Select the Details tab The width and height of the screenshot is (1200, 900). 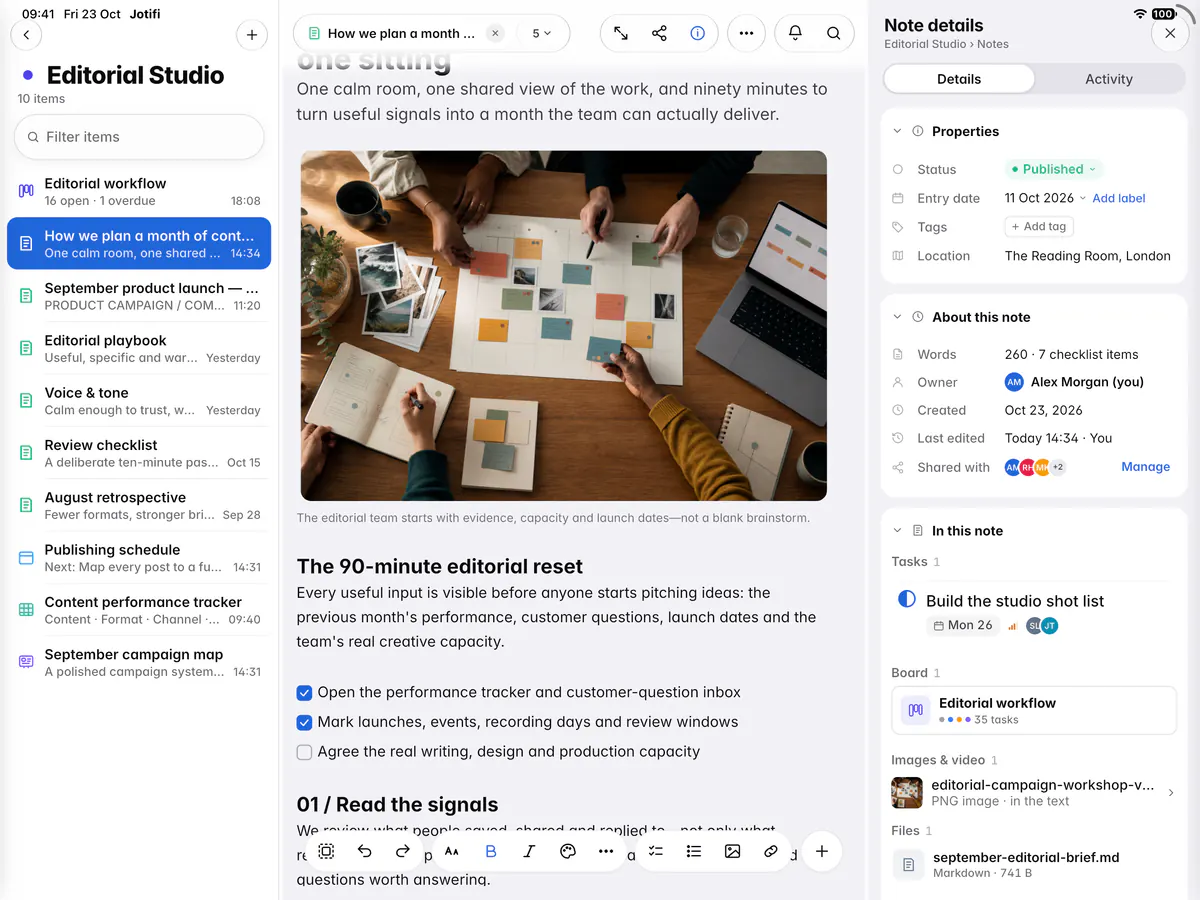coord(959,79)
